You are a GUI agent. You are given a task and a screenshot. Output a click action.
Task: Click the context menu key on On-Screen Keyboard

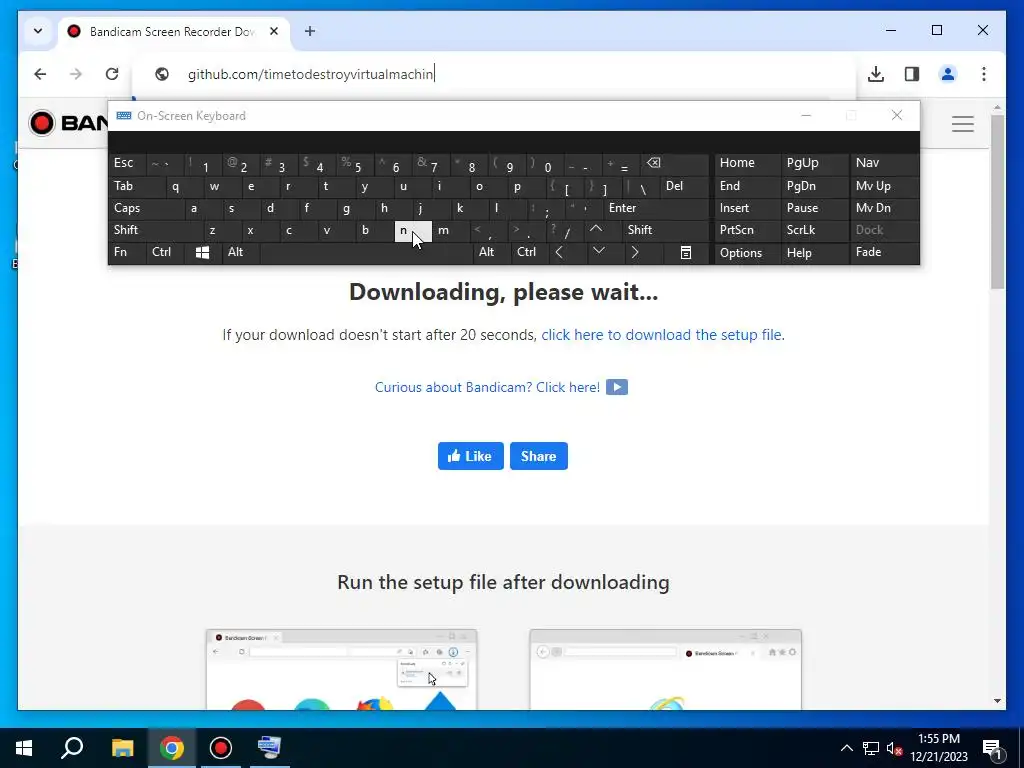686,252
